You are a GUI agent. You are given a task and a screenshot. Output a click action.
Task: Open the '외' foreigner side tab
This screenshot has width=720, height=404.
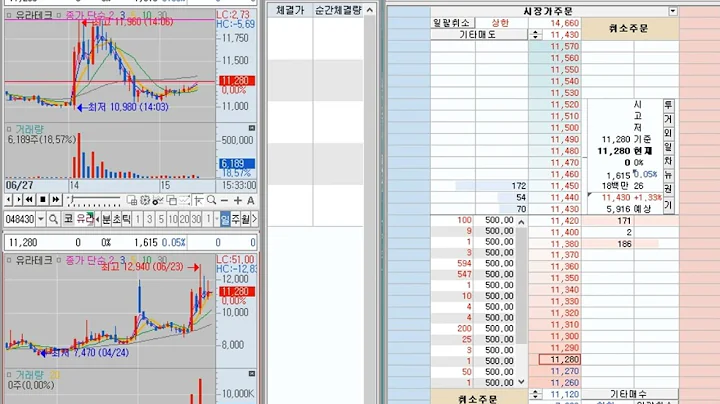(x=669, y=133)
